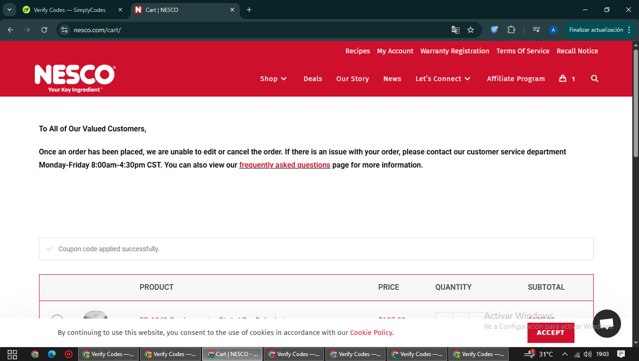Open the volume control in tray
This screenshot has width=639, height=361.
[587, 354]
